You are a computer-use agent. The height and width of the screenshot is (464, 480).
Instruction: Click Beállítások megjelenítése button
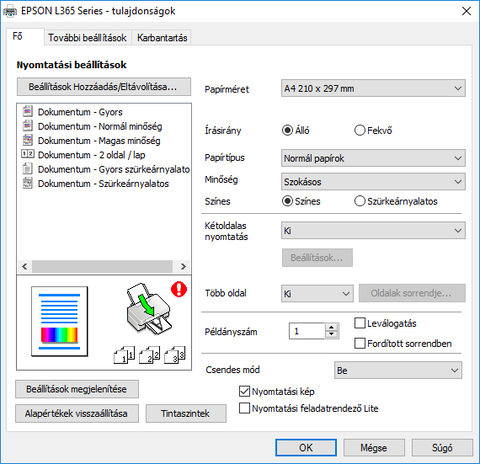[x=77, y=389]
